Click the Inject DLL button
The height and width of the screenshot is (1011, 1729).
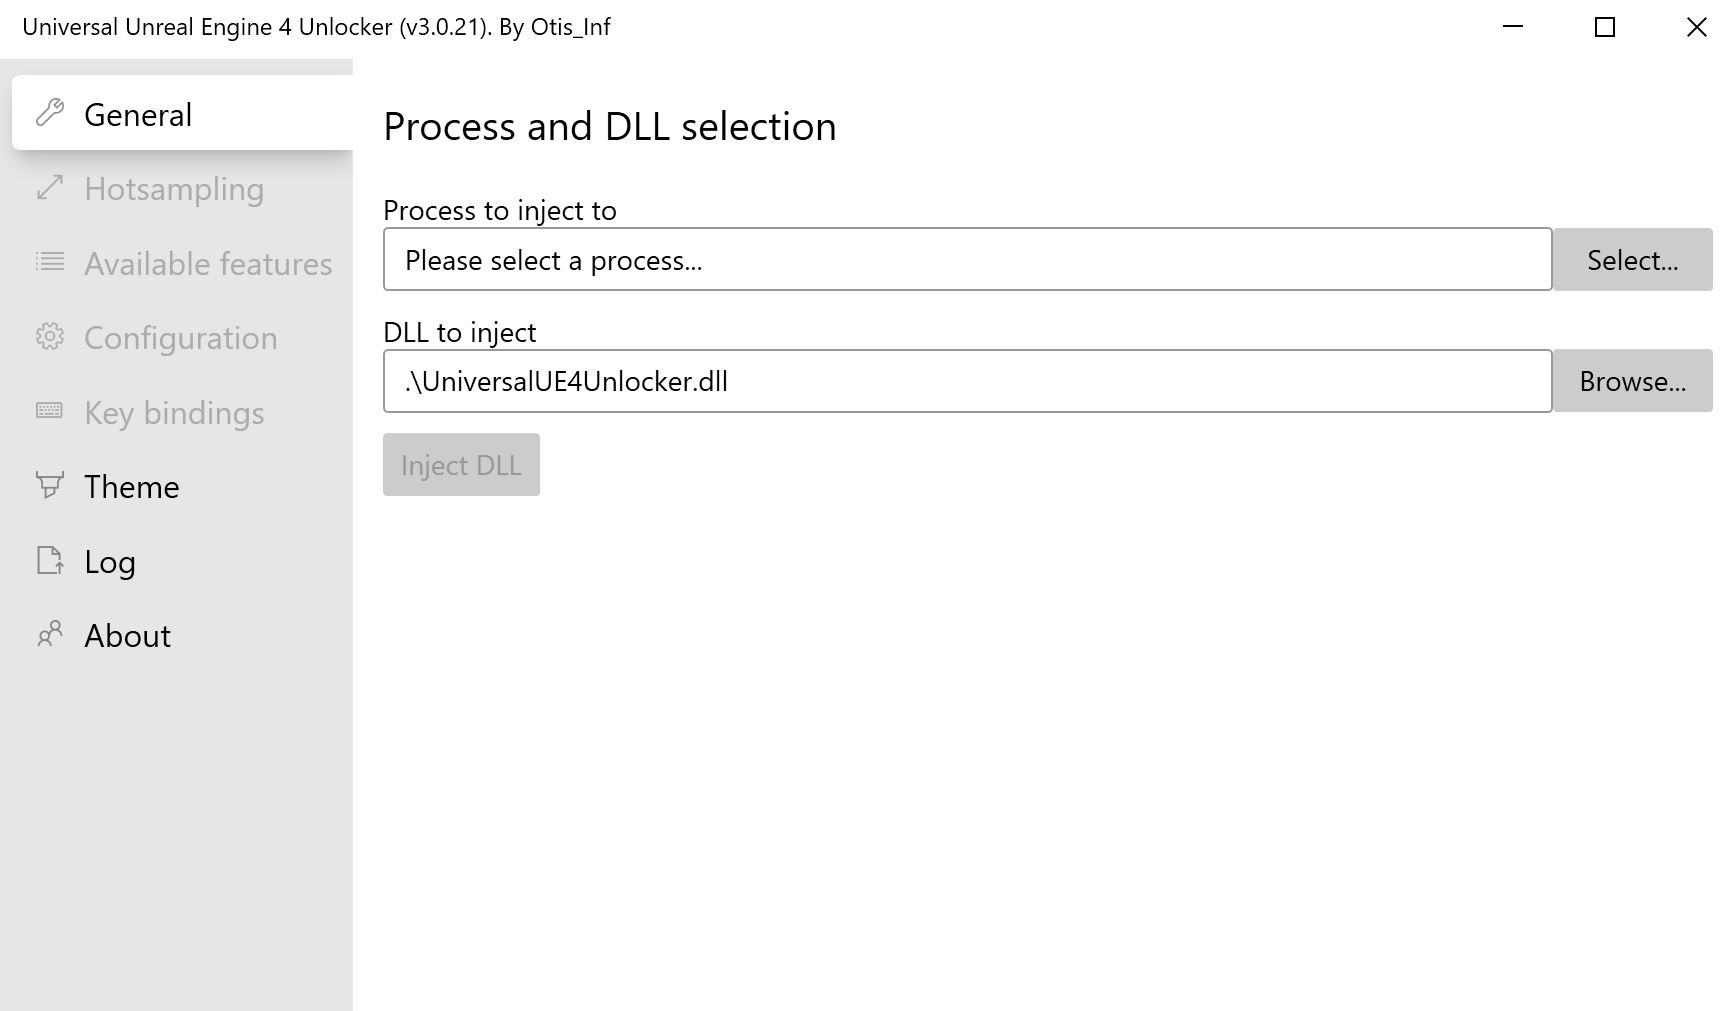(461, 465)
